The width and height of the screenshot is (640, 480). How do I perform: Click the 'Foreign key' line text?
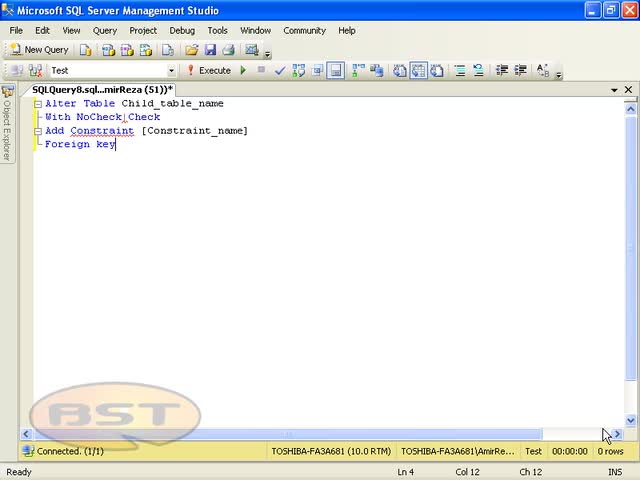pos(80,144)
